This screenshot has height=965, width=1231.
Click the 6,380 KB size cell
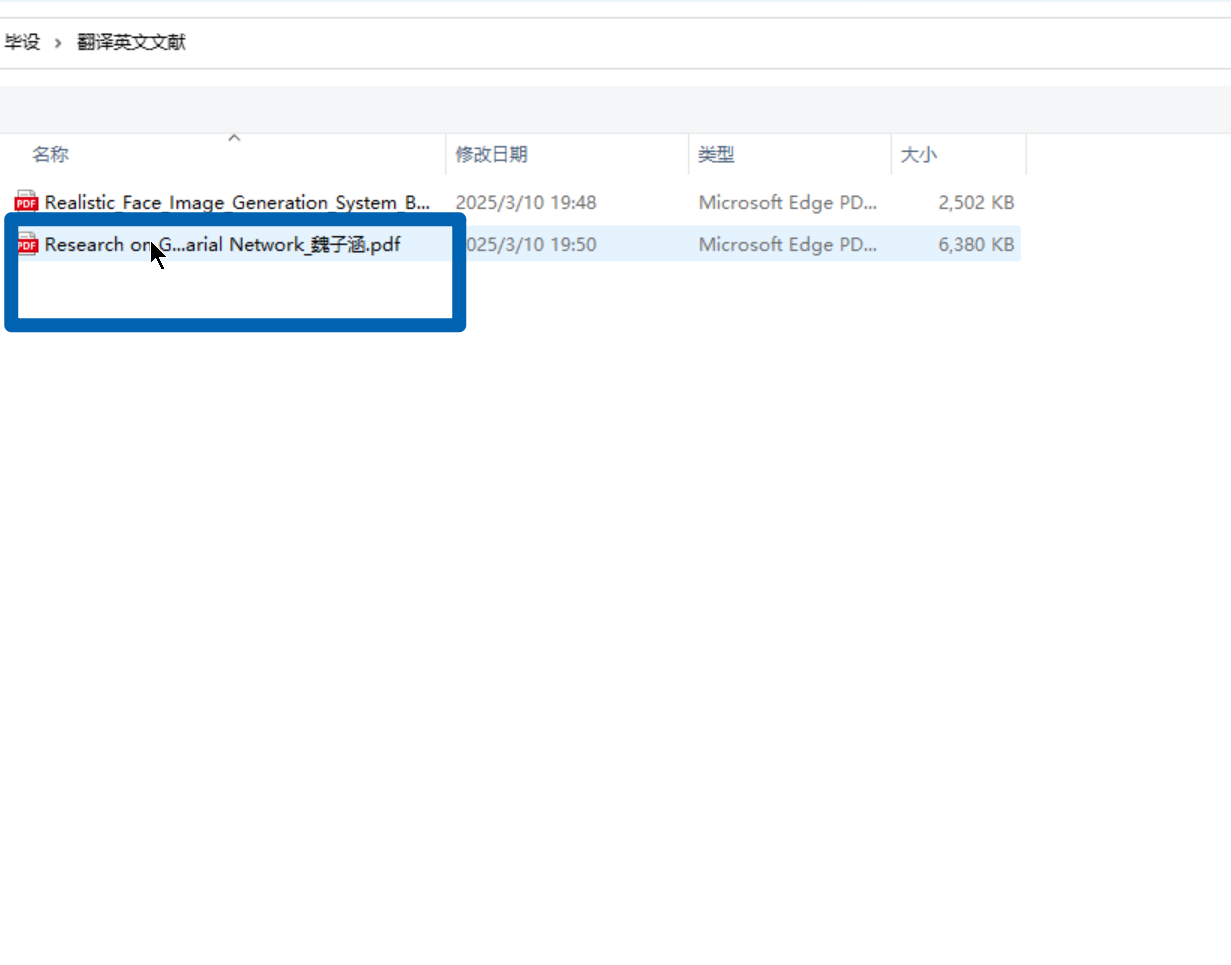pos(977,244)
